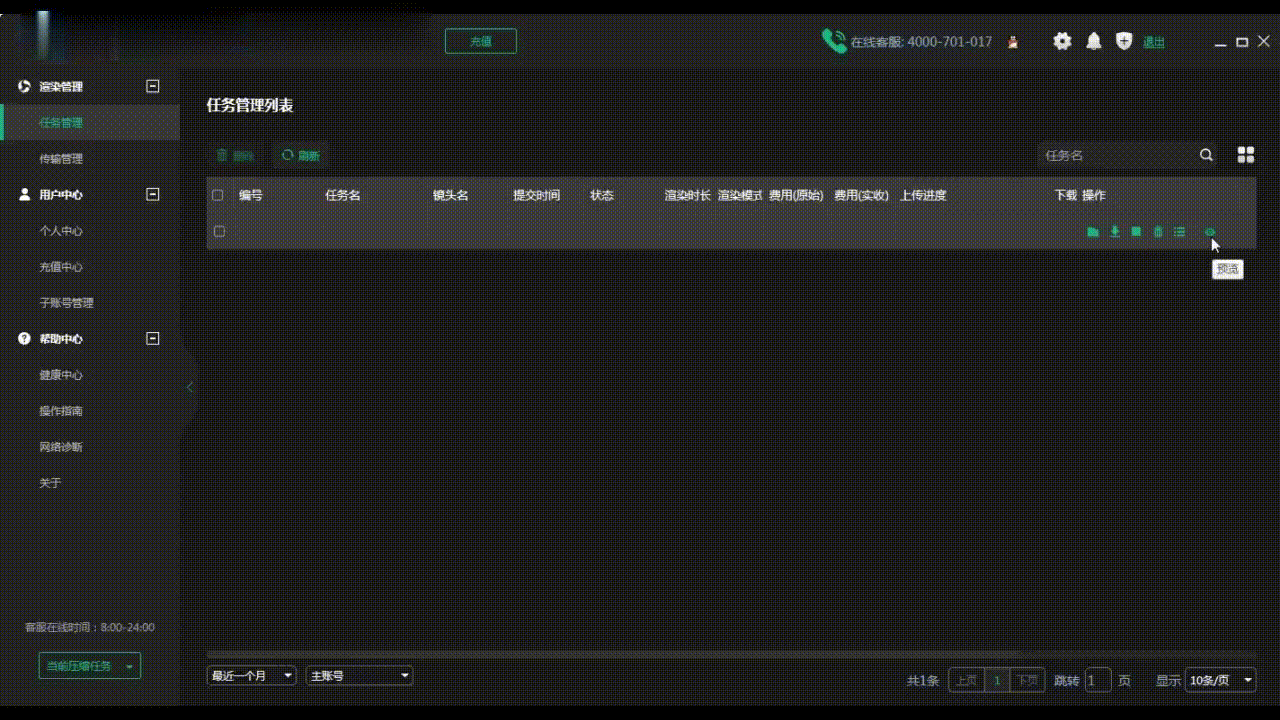Collapse the 用户中心 sidebar section
1280x720 pixels.
(x=153, y=195)
